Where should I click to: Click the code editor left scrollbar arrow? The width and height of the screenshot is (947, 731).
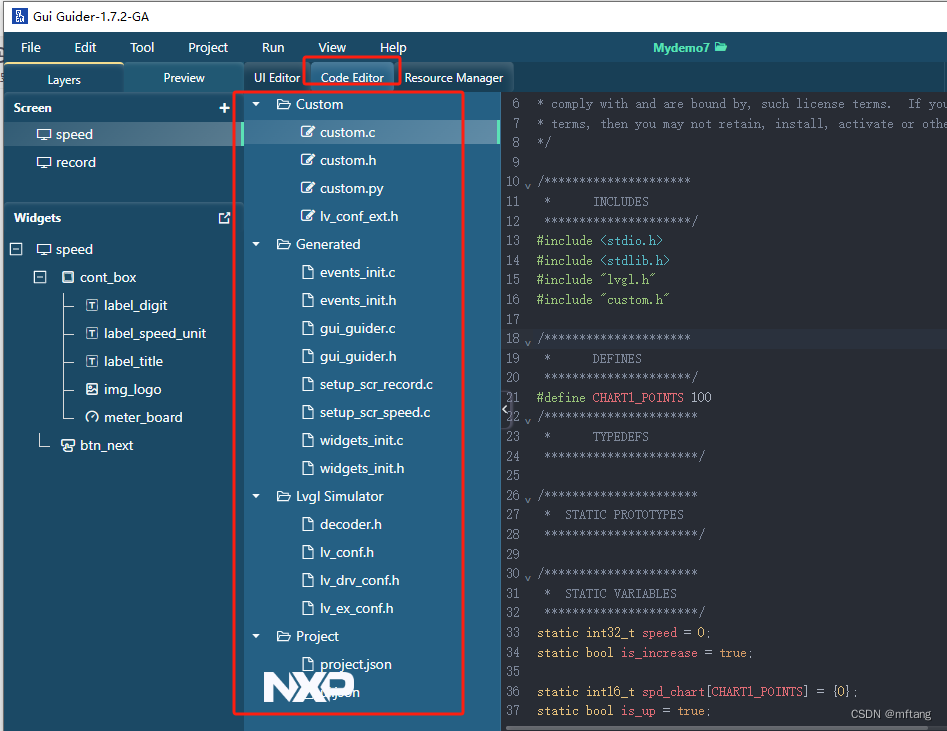tap(505, 408)
